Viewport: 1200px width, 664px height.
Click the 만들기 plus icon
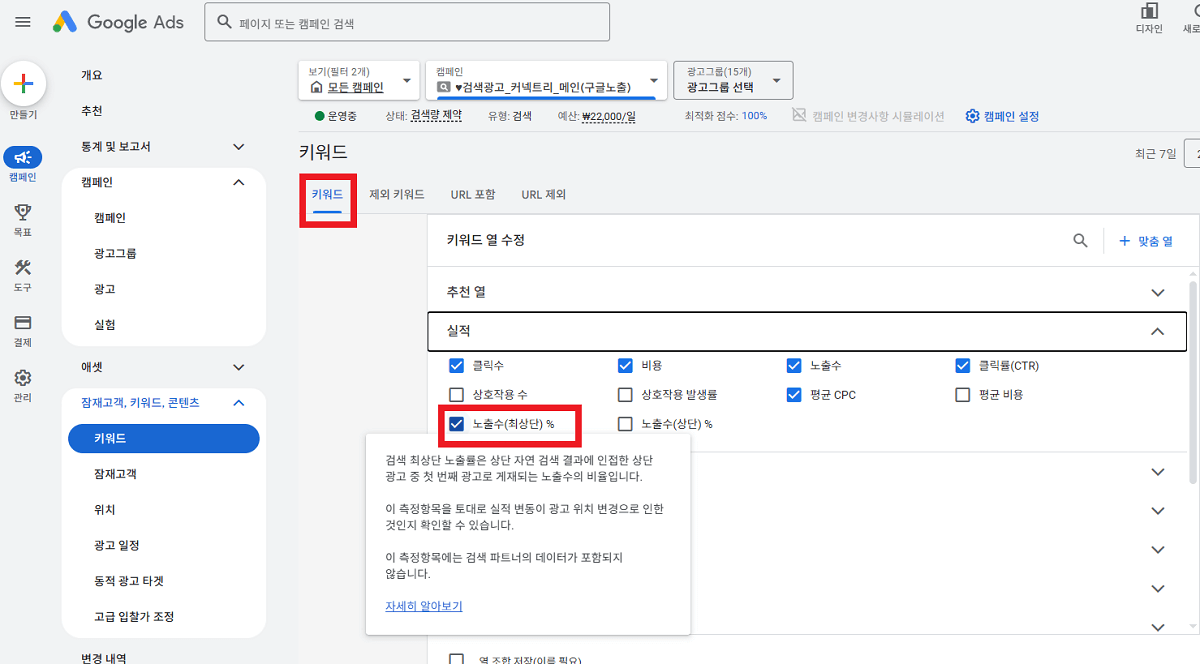tap(23, 85)
